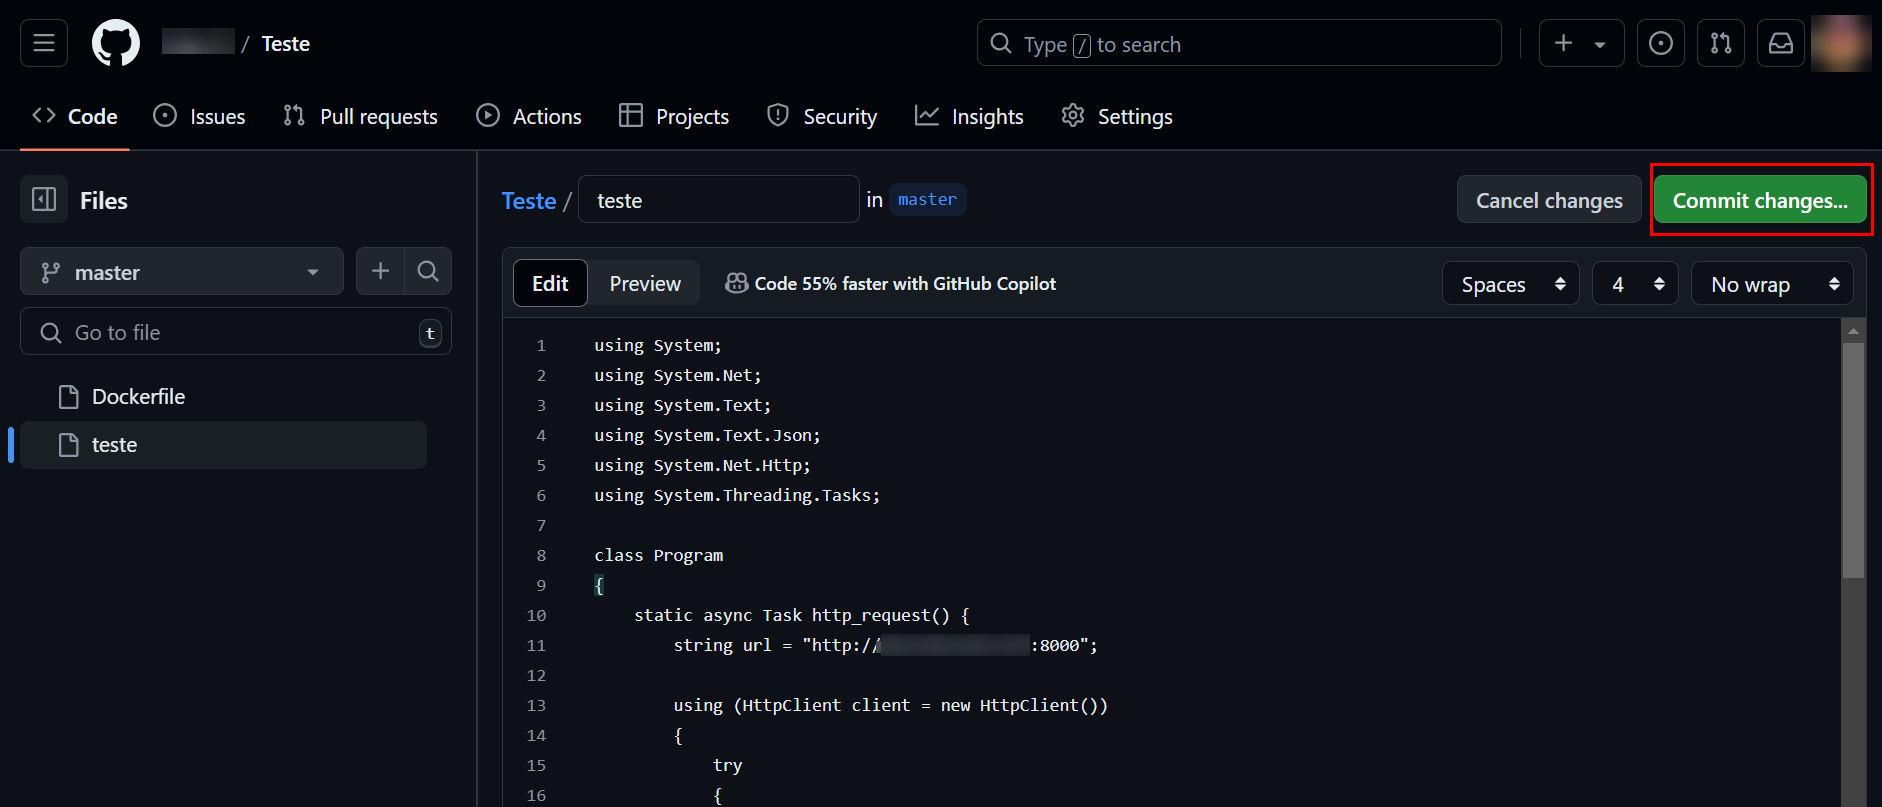Collapse the Files side panel icon
Viewport: 1882px width, 807px height.
(x=44, y=200)
